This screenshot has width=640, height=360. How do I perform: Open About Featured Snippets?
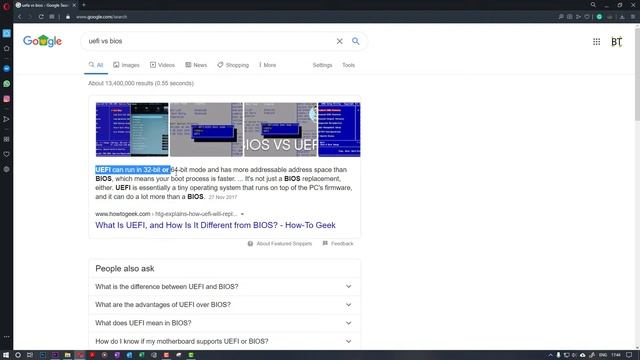pos(280,244)
